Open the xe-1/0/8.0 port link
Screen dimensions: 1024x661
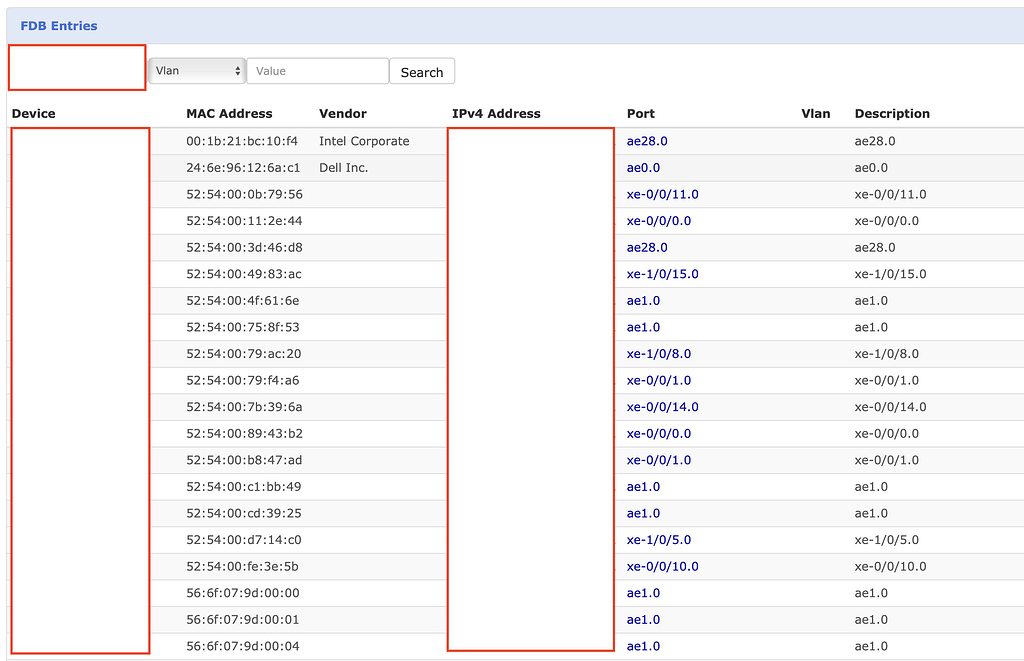pyautogui.click(x=659, y=354)
